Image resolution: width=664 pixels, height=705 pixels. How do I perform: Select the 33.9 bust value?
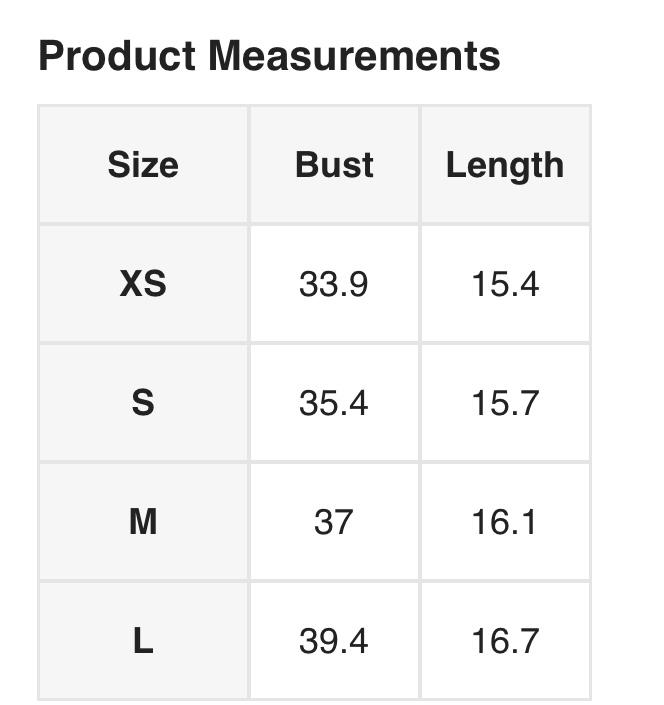tap(334, 284)
